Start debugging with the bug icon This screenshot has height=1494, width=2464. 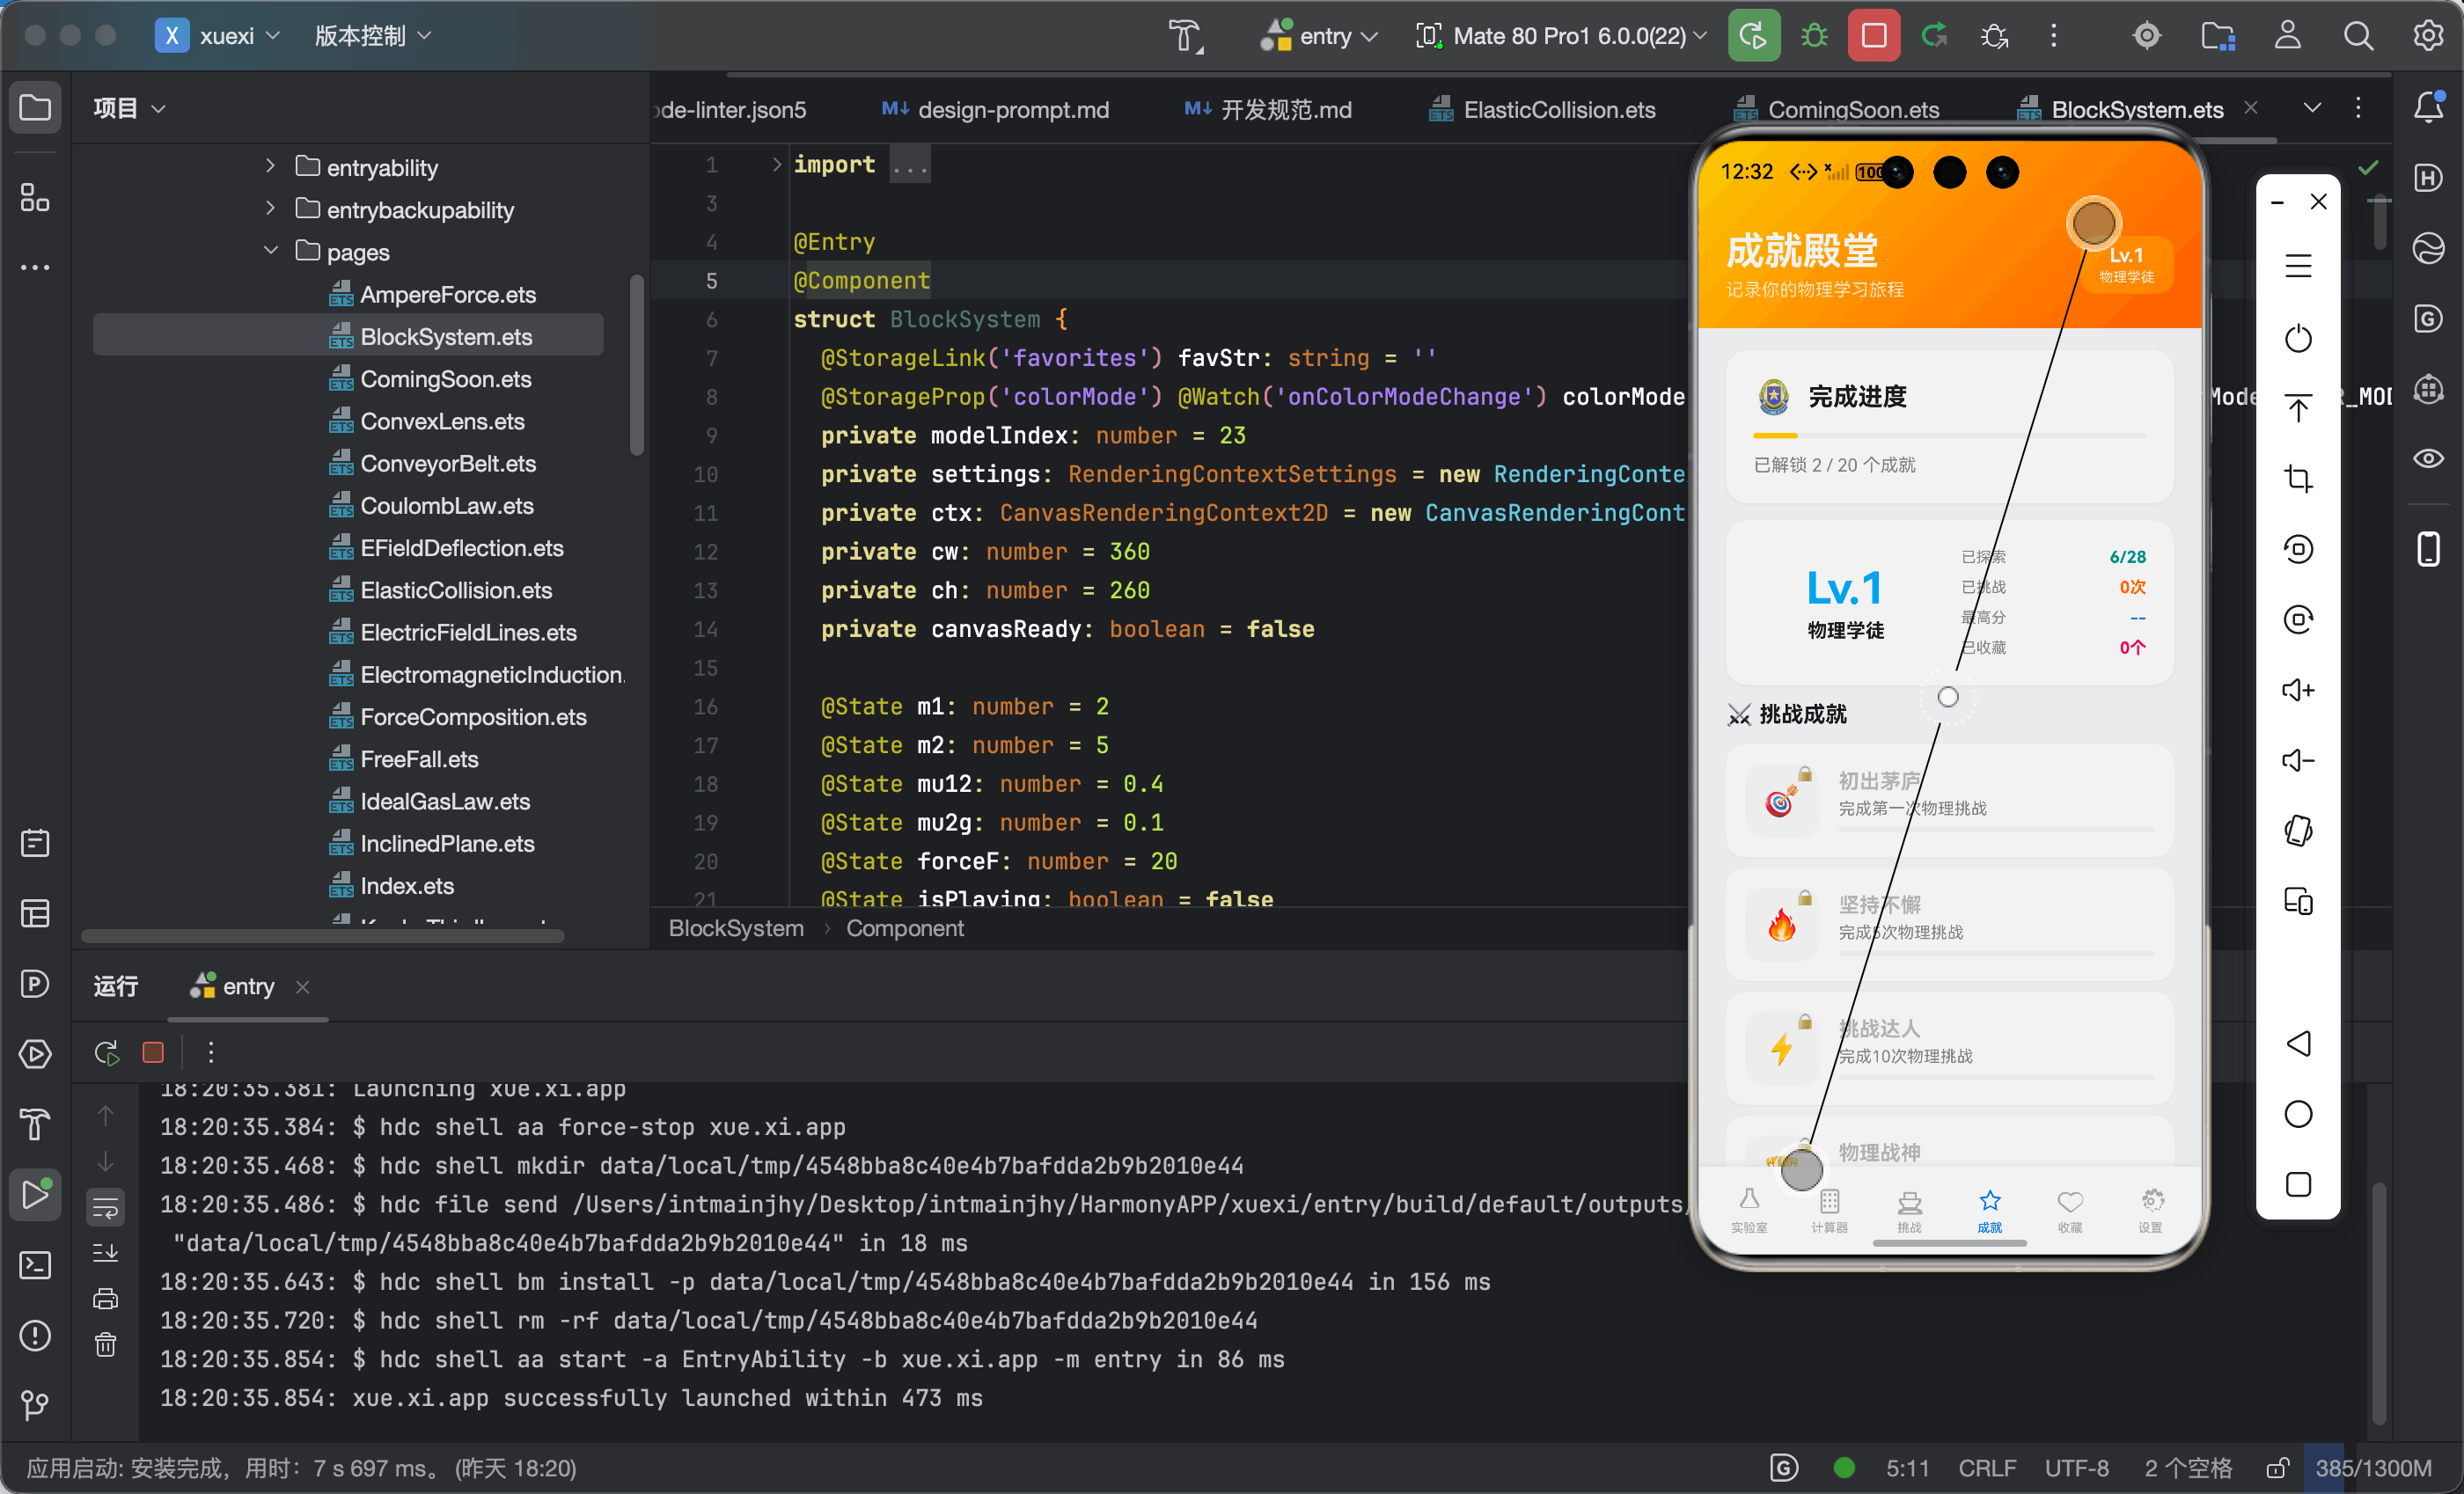1813,36
